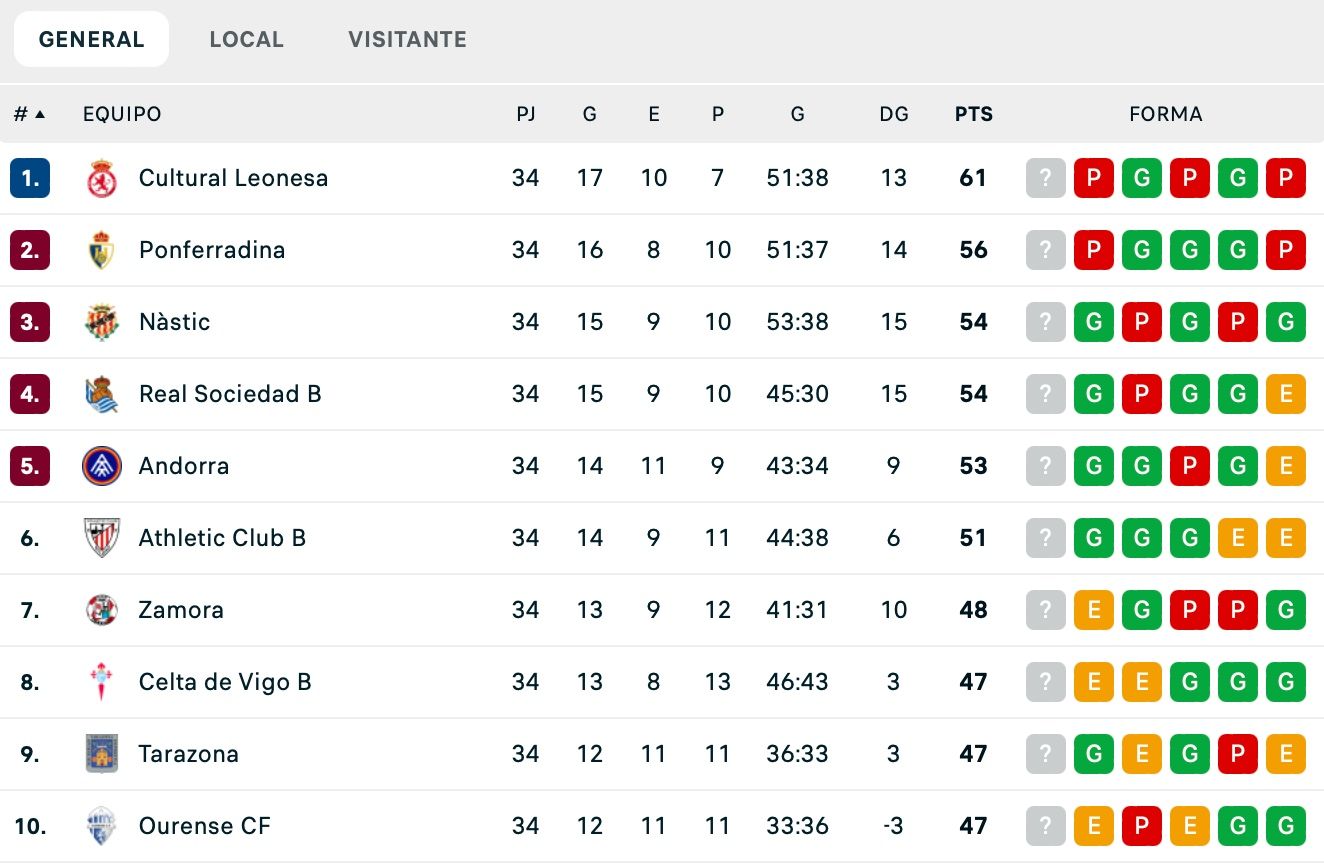The height and width of the screenshot is (864, 1324).
Task: Switch to the LOCAL tab
Action: point(246,39)
